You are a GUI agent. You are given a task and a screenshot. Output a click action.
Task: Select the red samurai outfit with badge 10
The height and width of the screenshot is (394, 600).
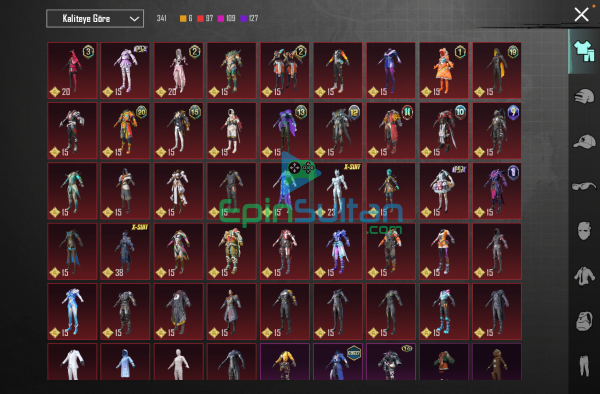(x=444, y=130)
